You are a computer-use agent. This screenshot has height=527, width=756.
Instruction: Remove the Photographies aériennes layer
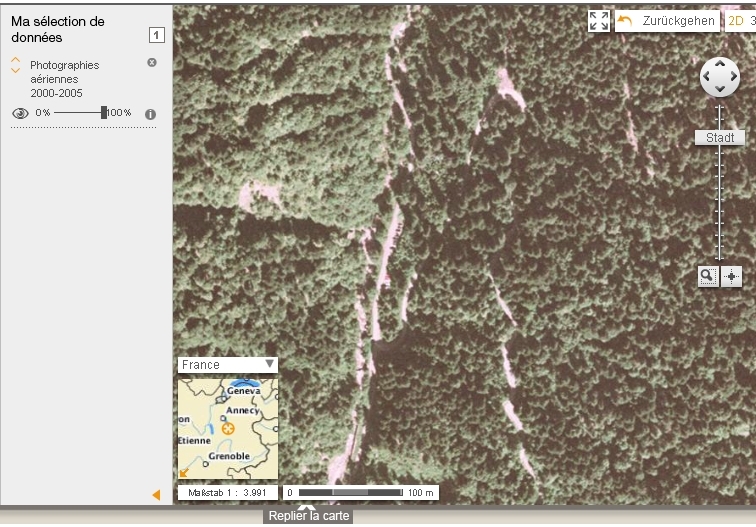pyautogui.click(x=152, y=62)
